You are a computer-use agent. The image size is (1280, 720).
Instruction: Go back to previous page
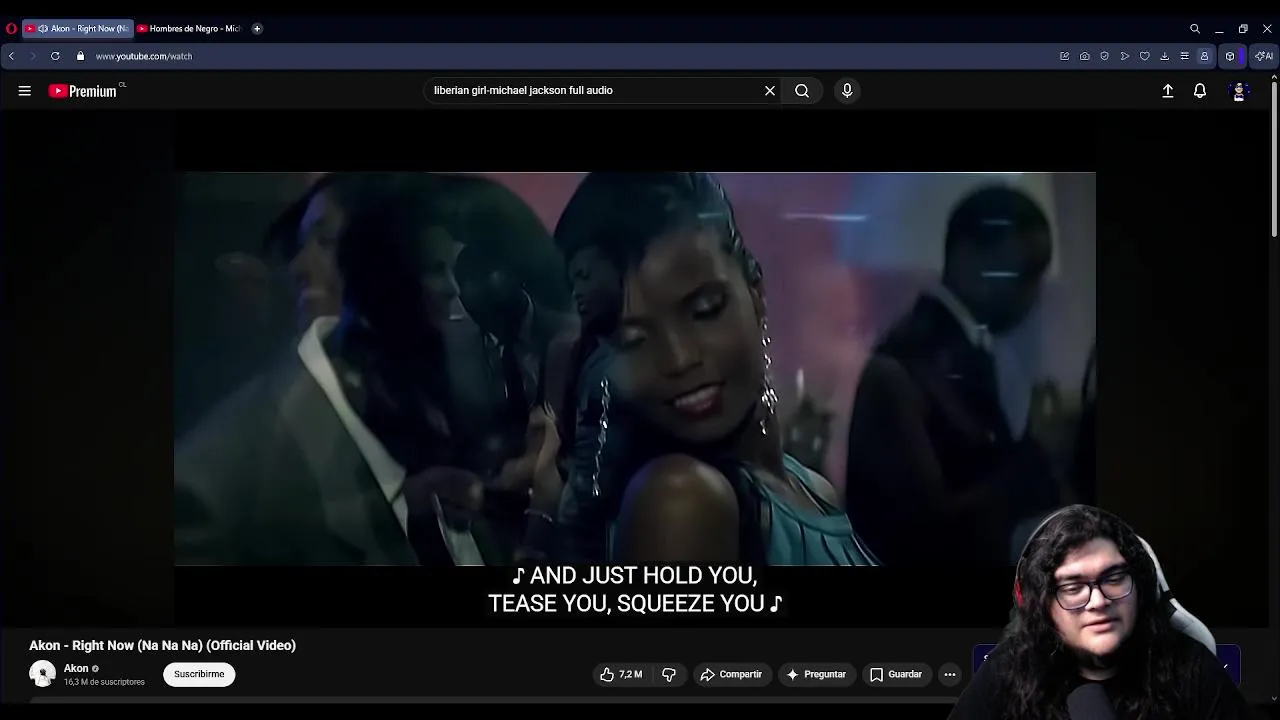11,56
